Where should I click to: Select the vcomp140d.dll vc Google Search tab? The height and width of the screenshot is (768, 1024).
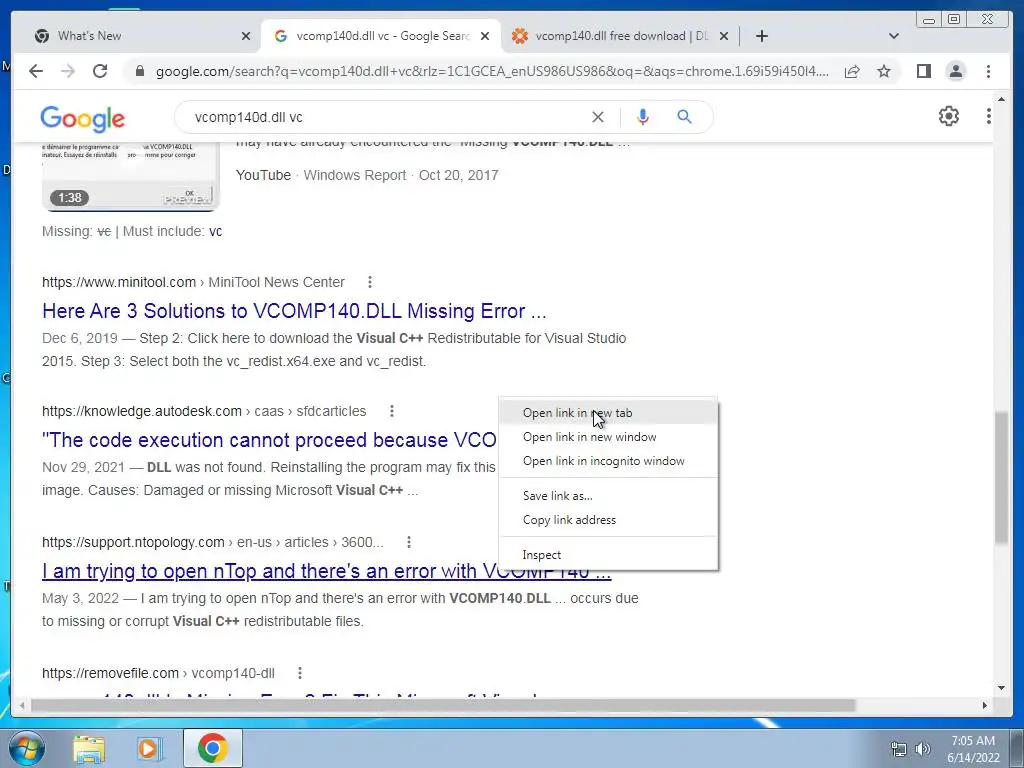coord(381,36)
